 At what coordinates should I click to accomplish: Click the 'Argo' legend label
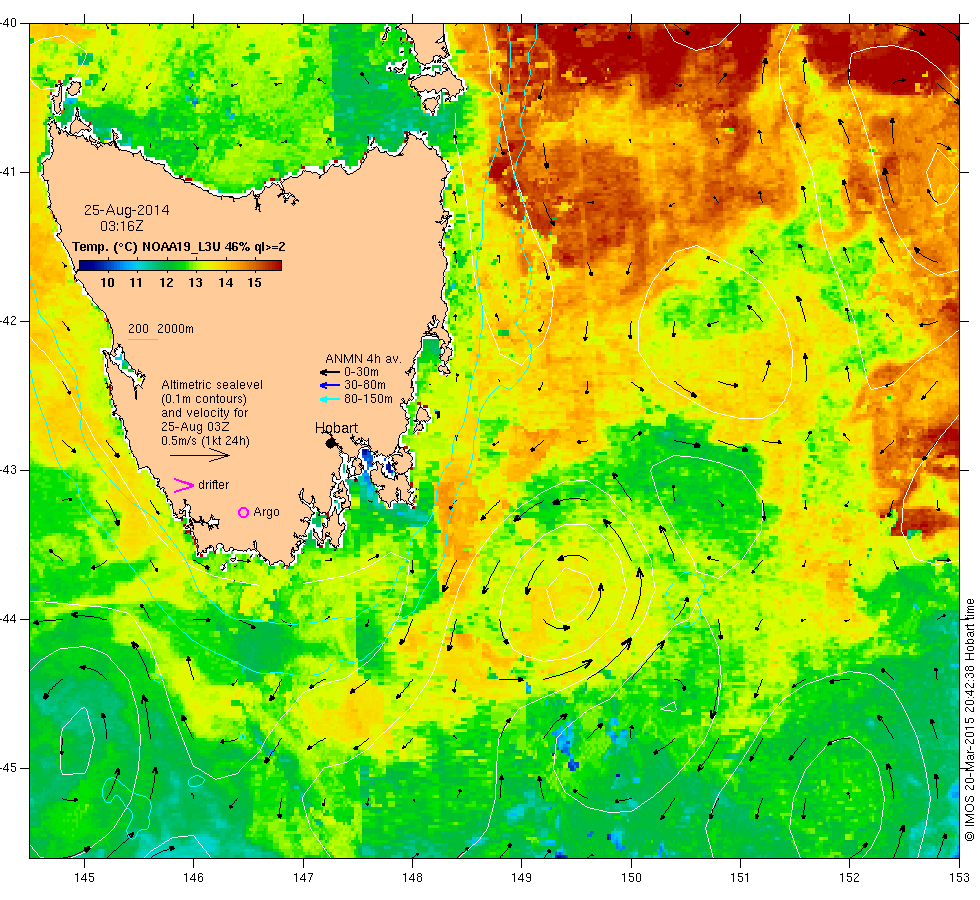pos(266,512)
